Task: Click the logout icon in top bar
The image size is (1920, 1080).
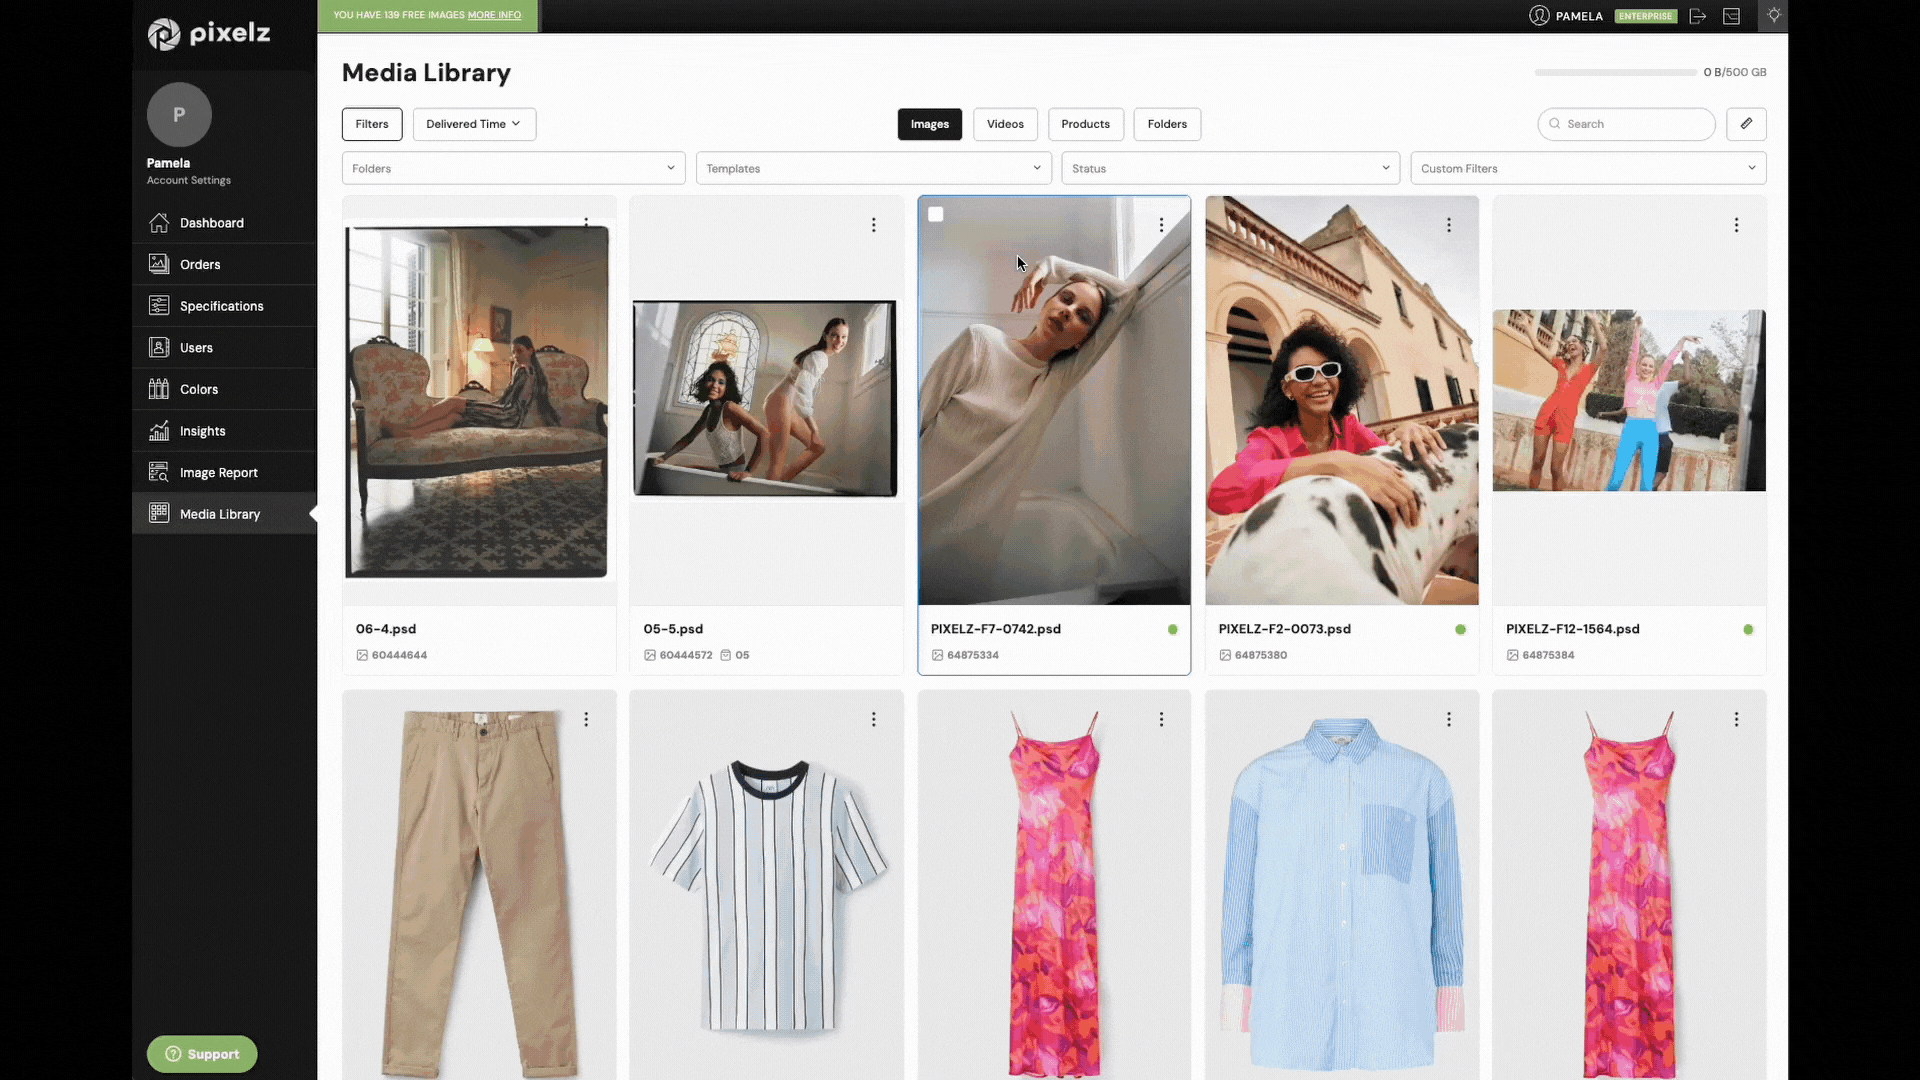Action: 1697,16
